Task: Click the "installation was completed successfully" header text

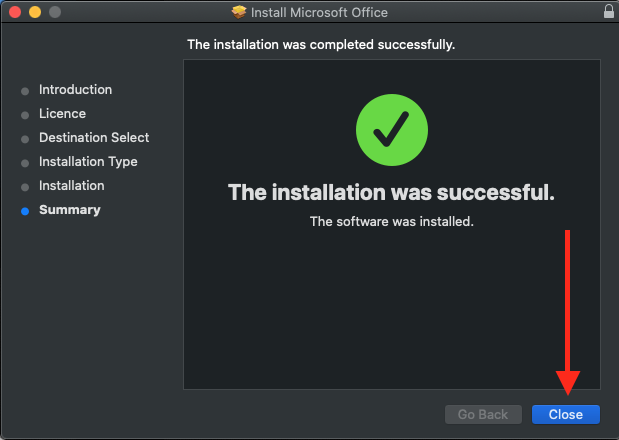Action: 321,45
